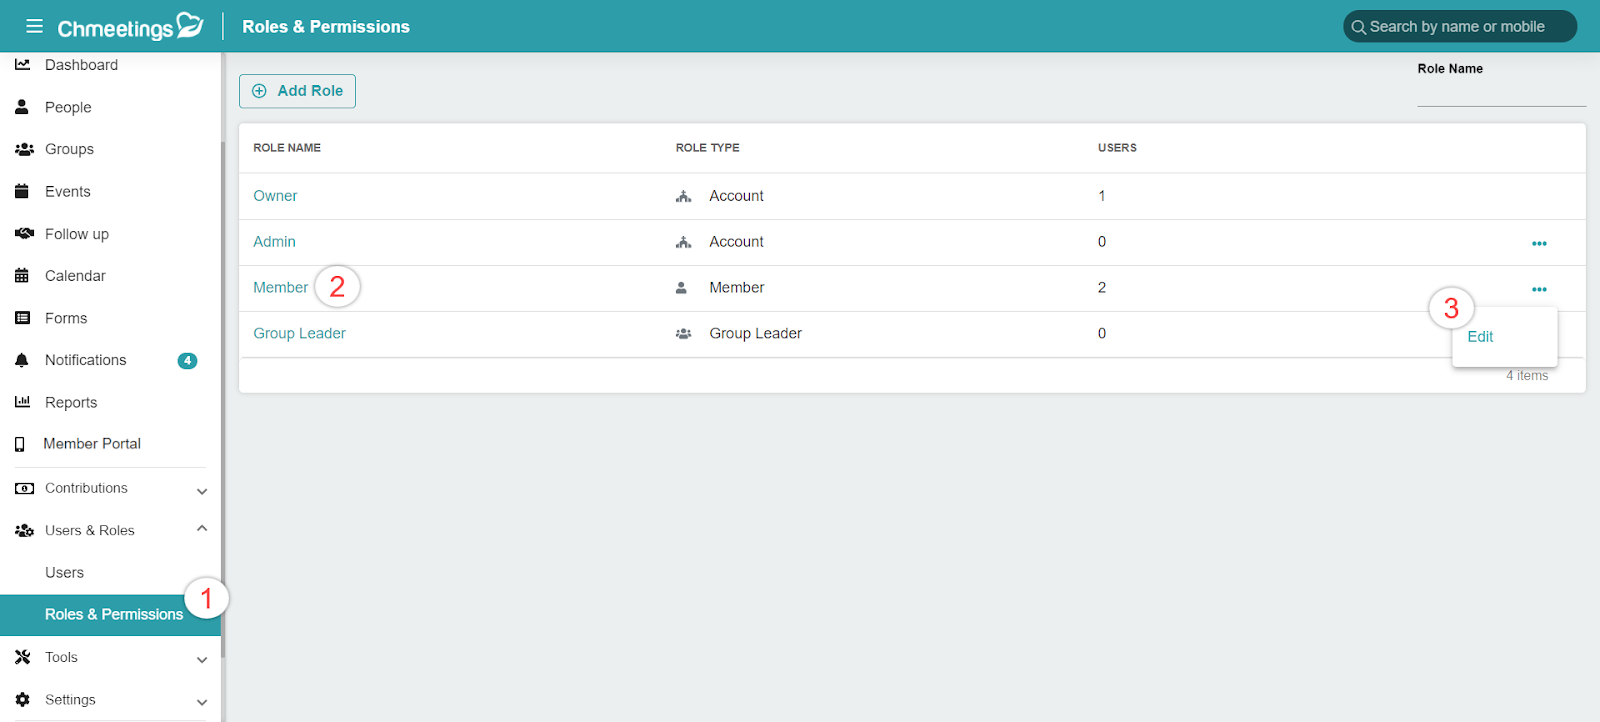Click the Add Role button
The image size is (1600, 722).
click(297, 91)
